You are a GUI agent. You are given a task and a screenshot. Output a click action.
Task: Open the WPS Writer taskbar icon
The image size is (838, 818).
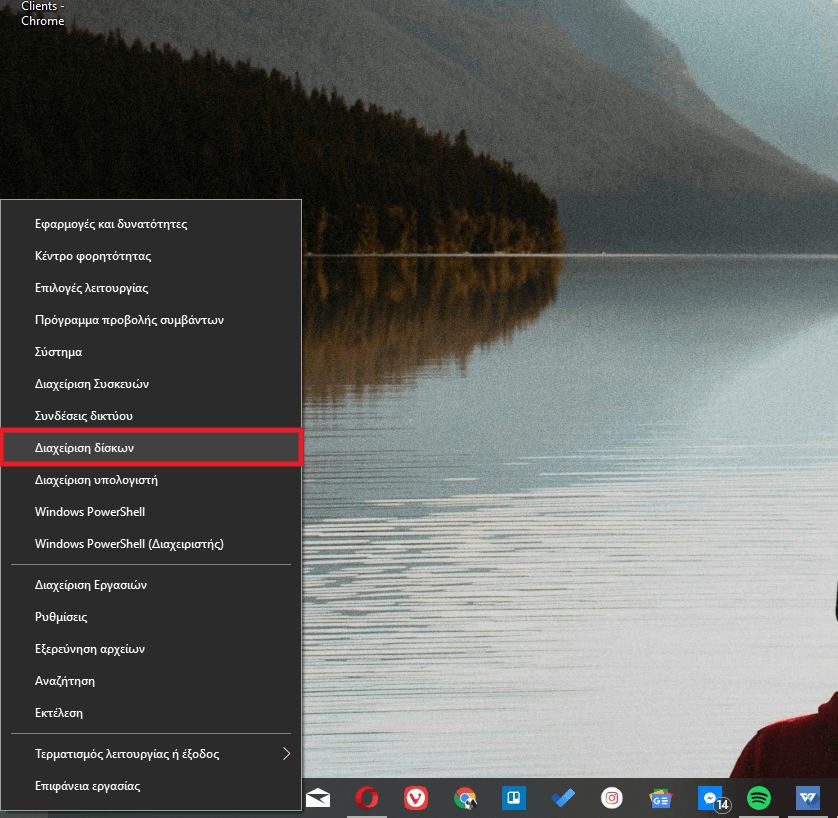pyautogui.click(x=807, y=798)
